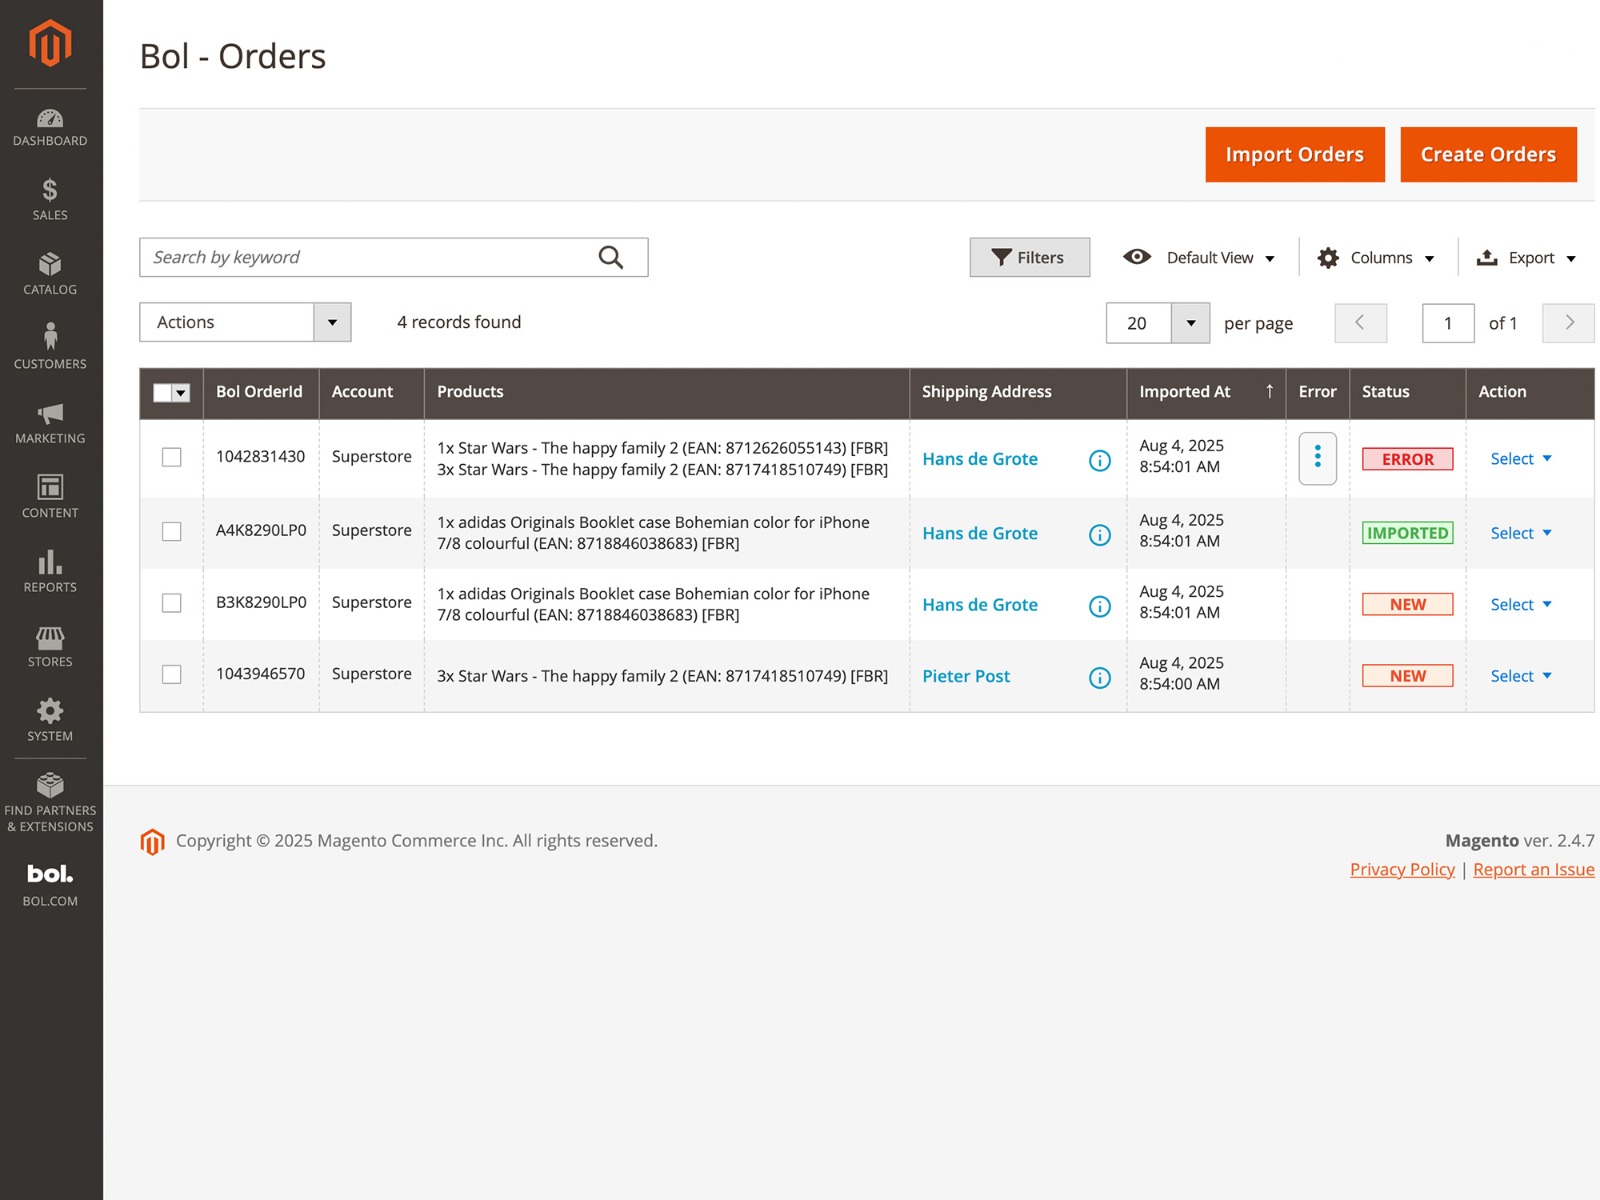Open the Export dropdown
This screenshot has width=1600, height=1200.
(1526, 257)
